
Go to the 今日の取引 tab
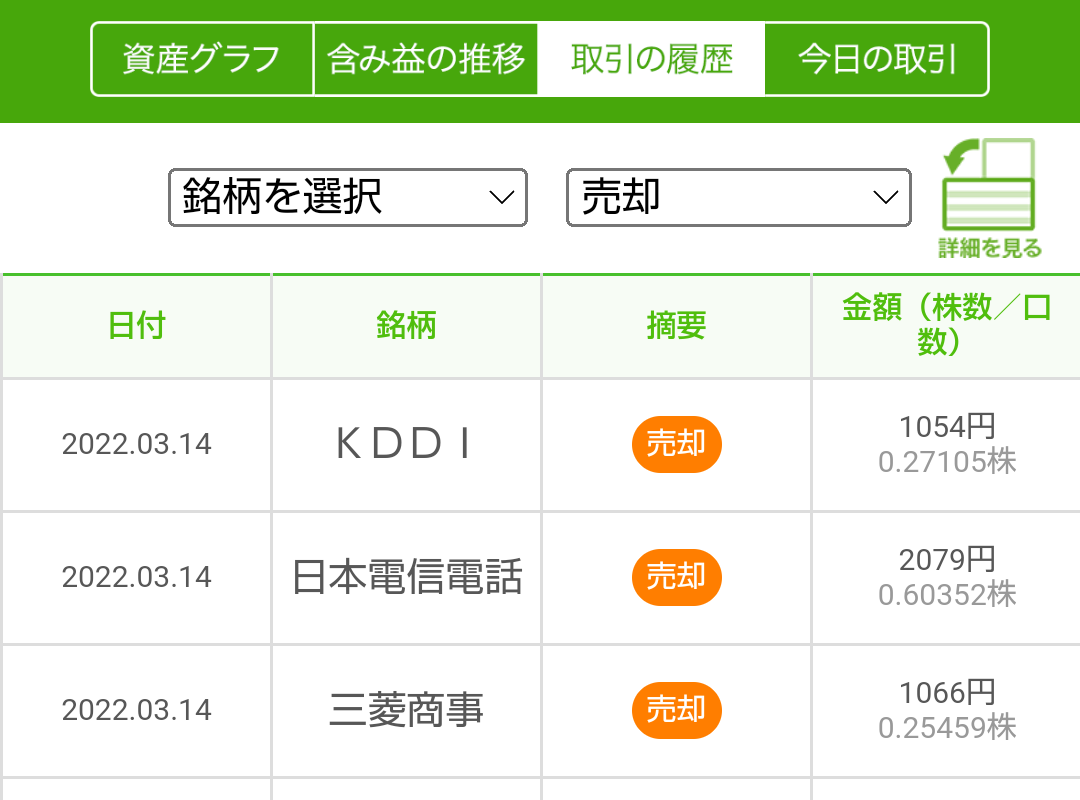click(876, 59)
